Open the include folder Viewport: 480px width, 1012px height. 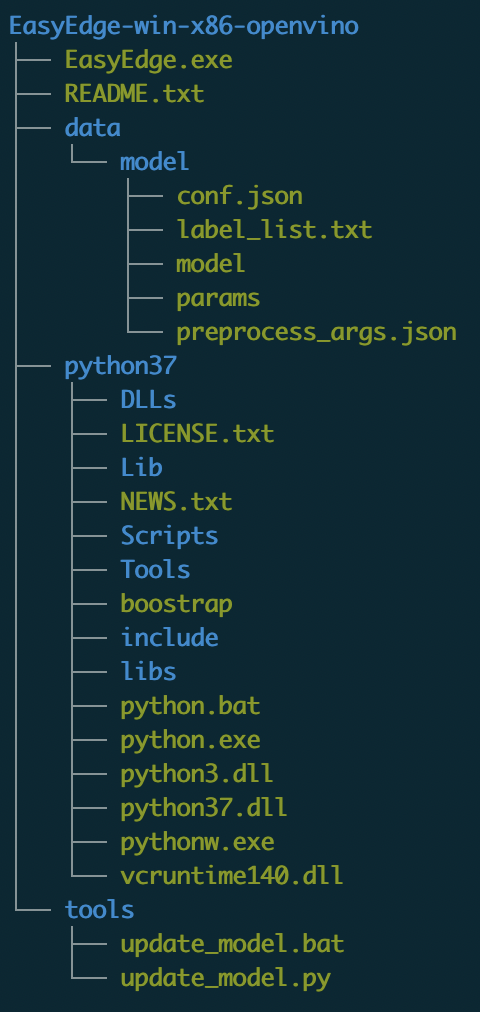(170, 638)
